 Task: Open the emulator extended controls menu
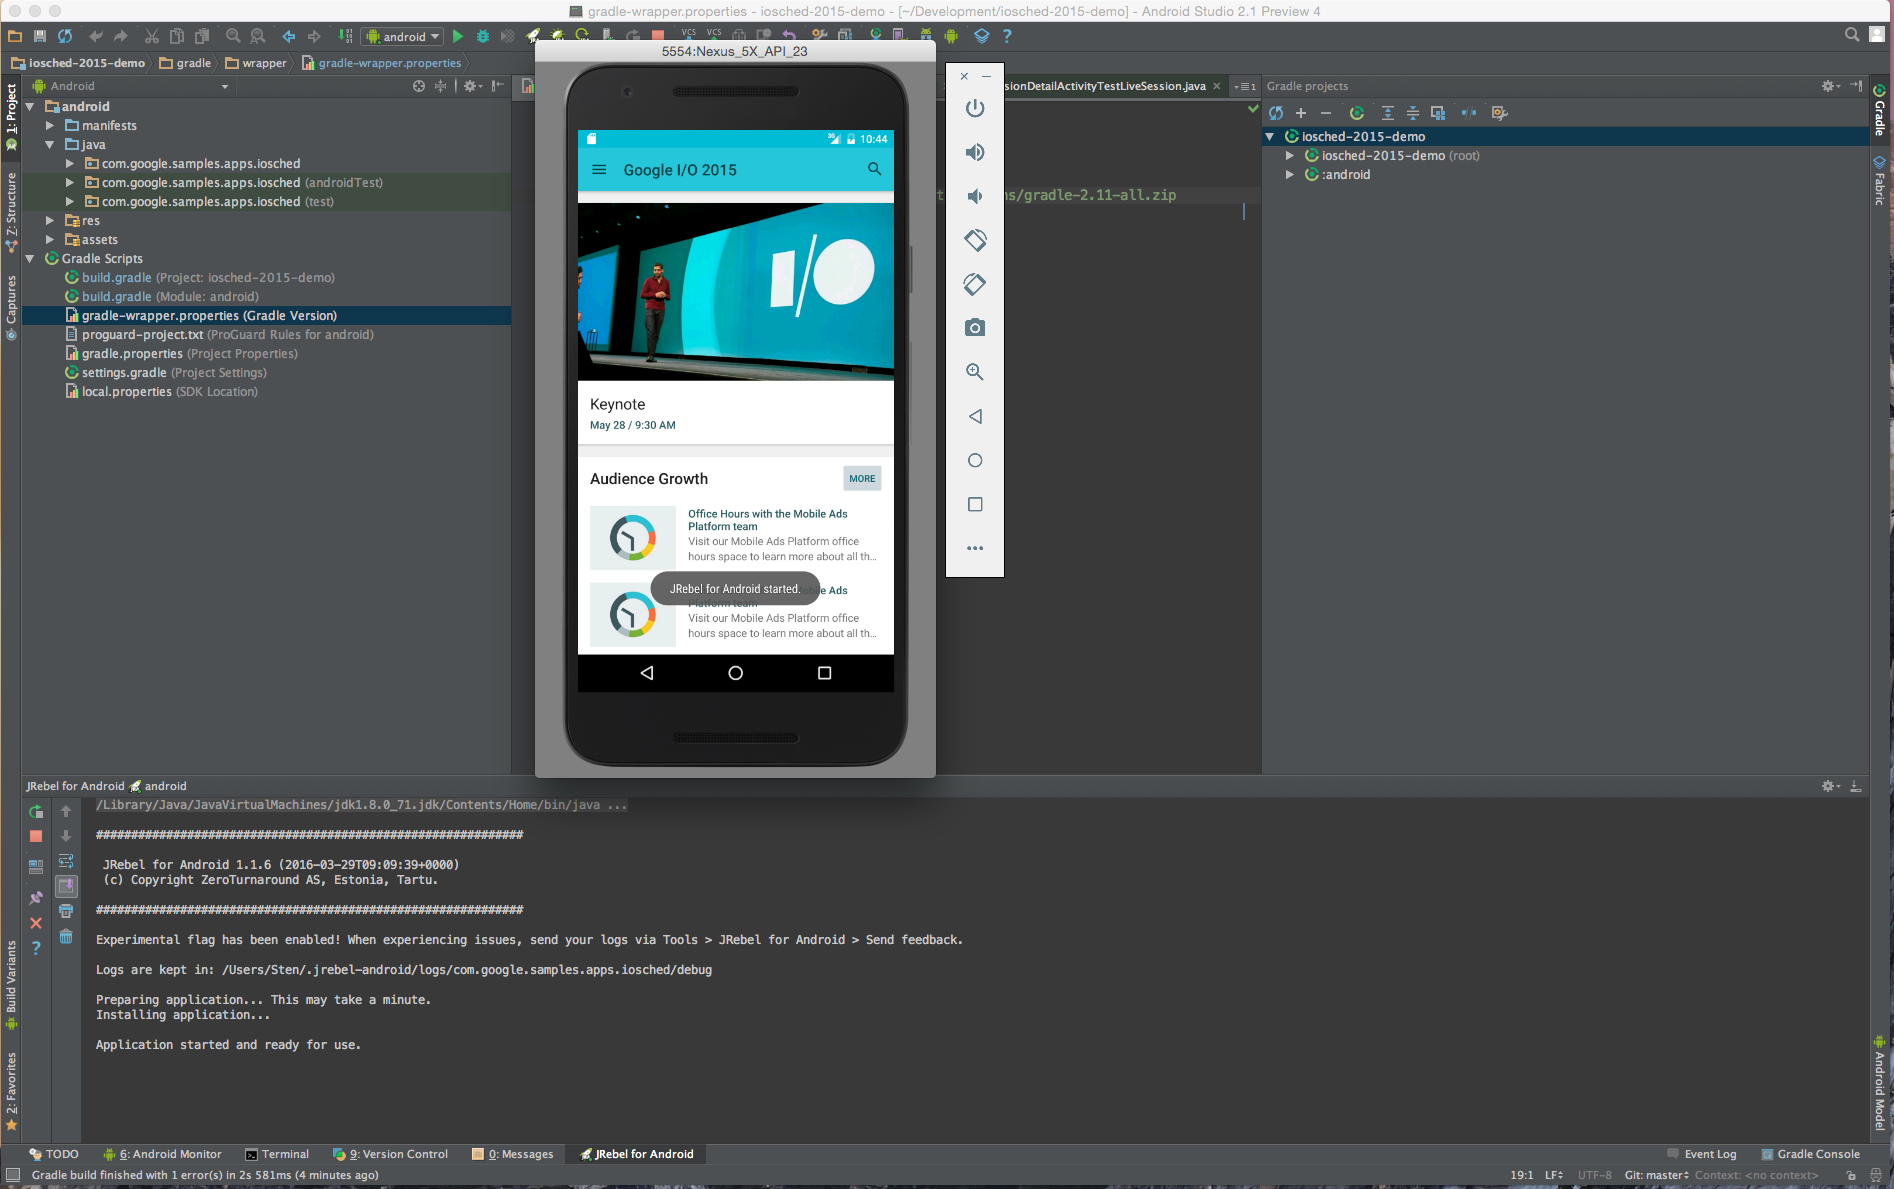(x=975, y=548)
